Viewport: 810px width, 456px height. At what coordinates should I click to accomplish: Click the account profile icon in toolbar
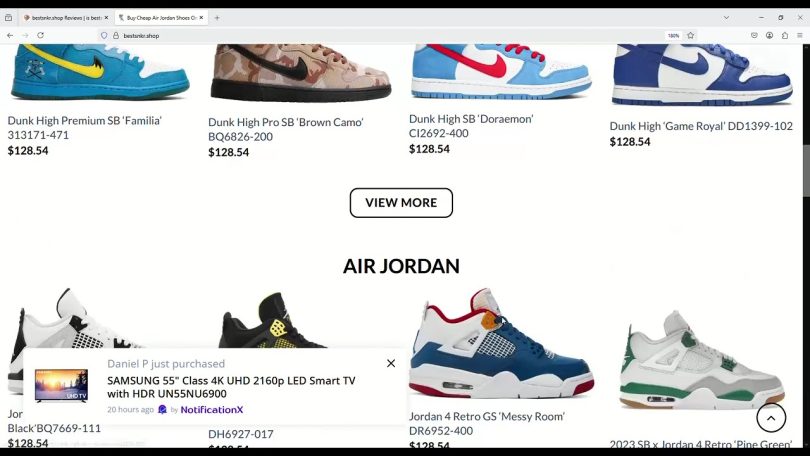click(769, 36)
